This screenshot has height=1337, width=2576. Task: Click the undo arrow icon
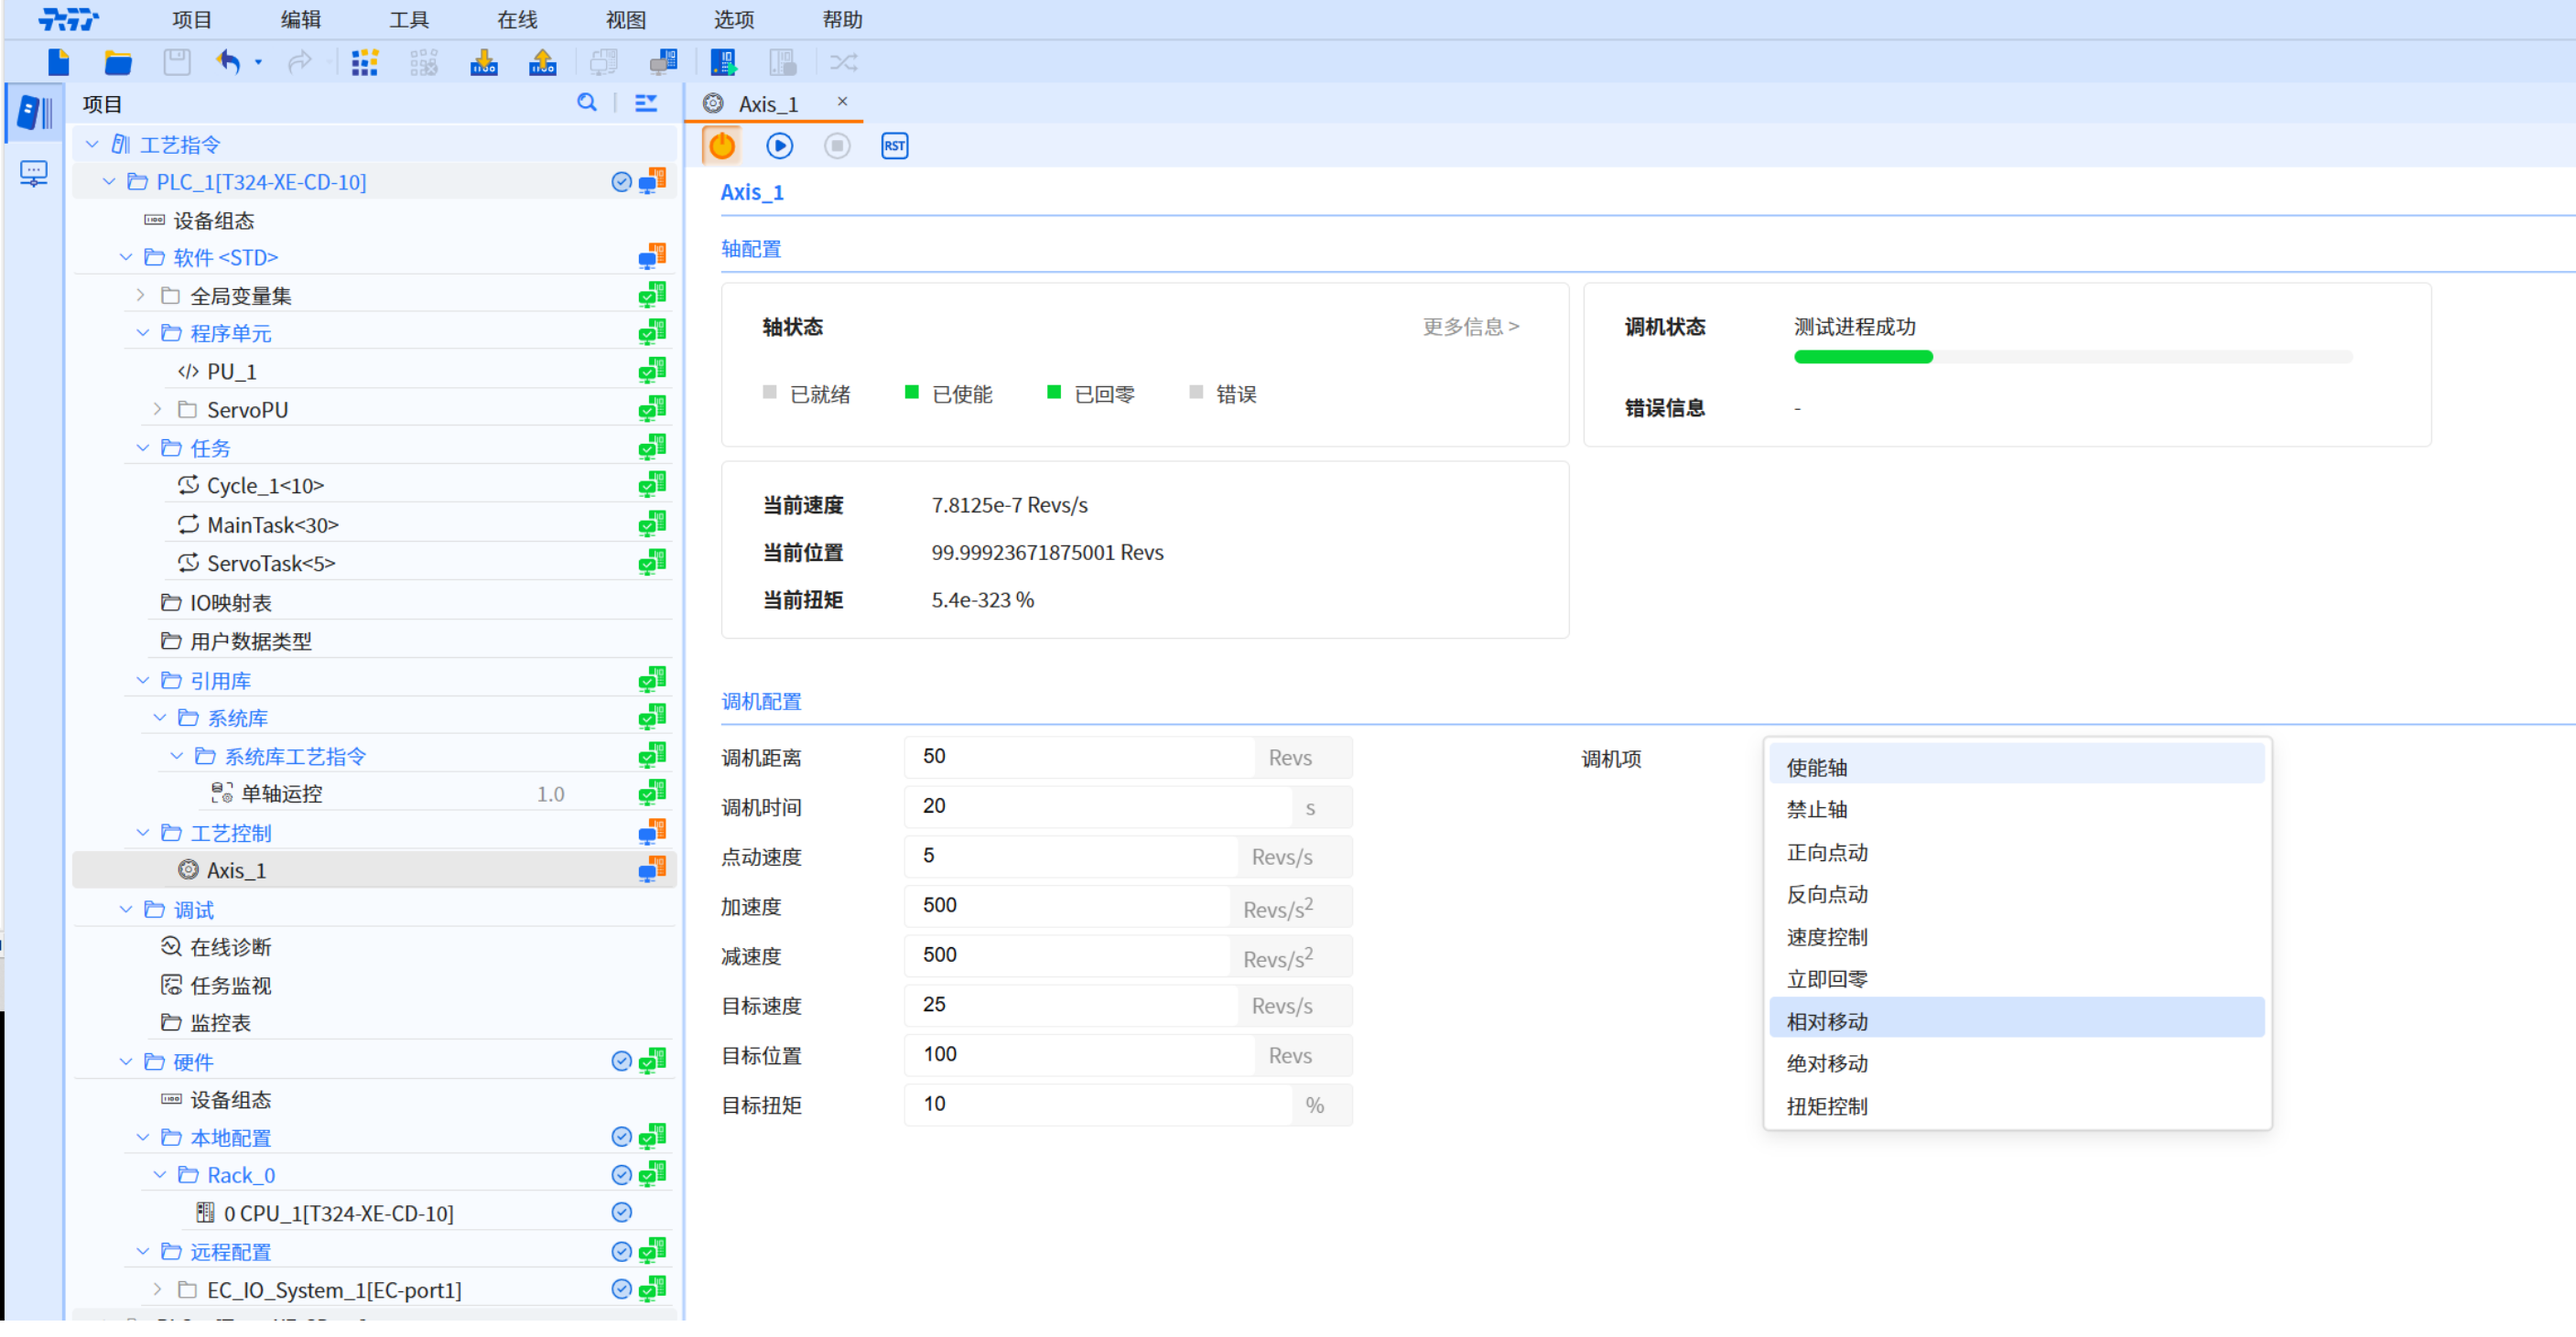(228, 63)
